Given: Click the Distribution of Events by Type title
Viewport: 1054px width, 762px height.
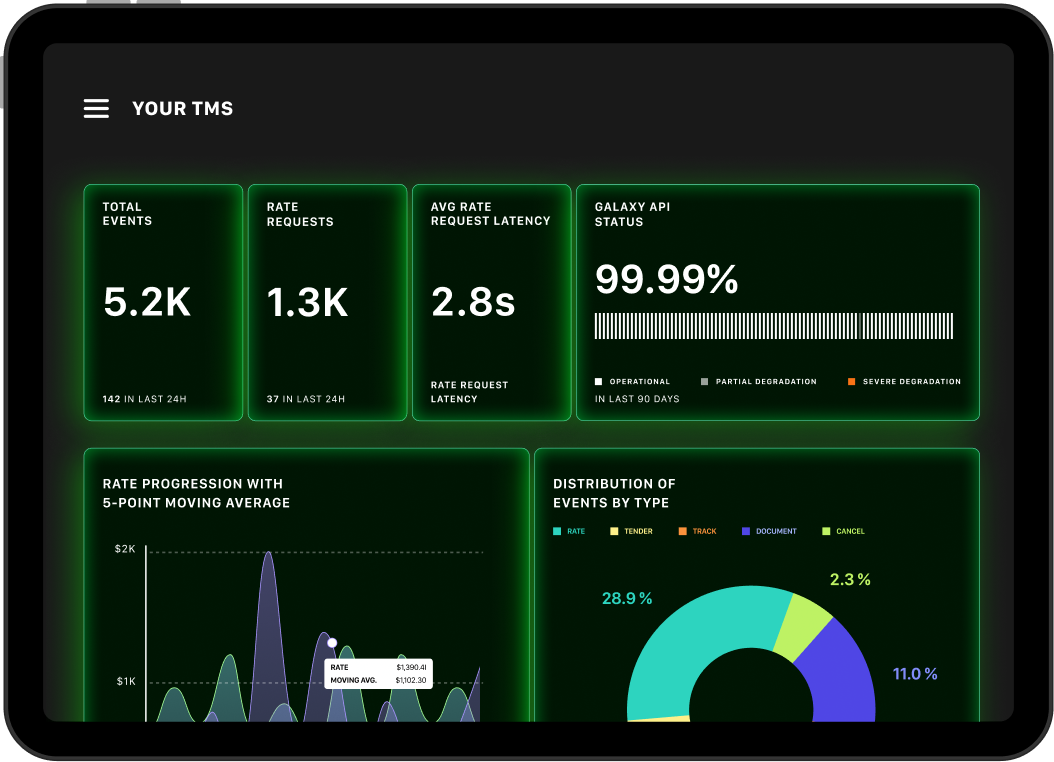Looking at the screenshot, I should coord(614,493).
